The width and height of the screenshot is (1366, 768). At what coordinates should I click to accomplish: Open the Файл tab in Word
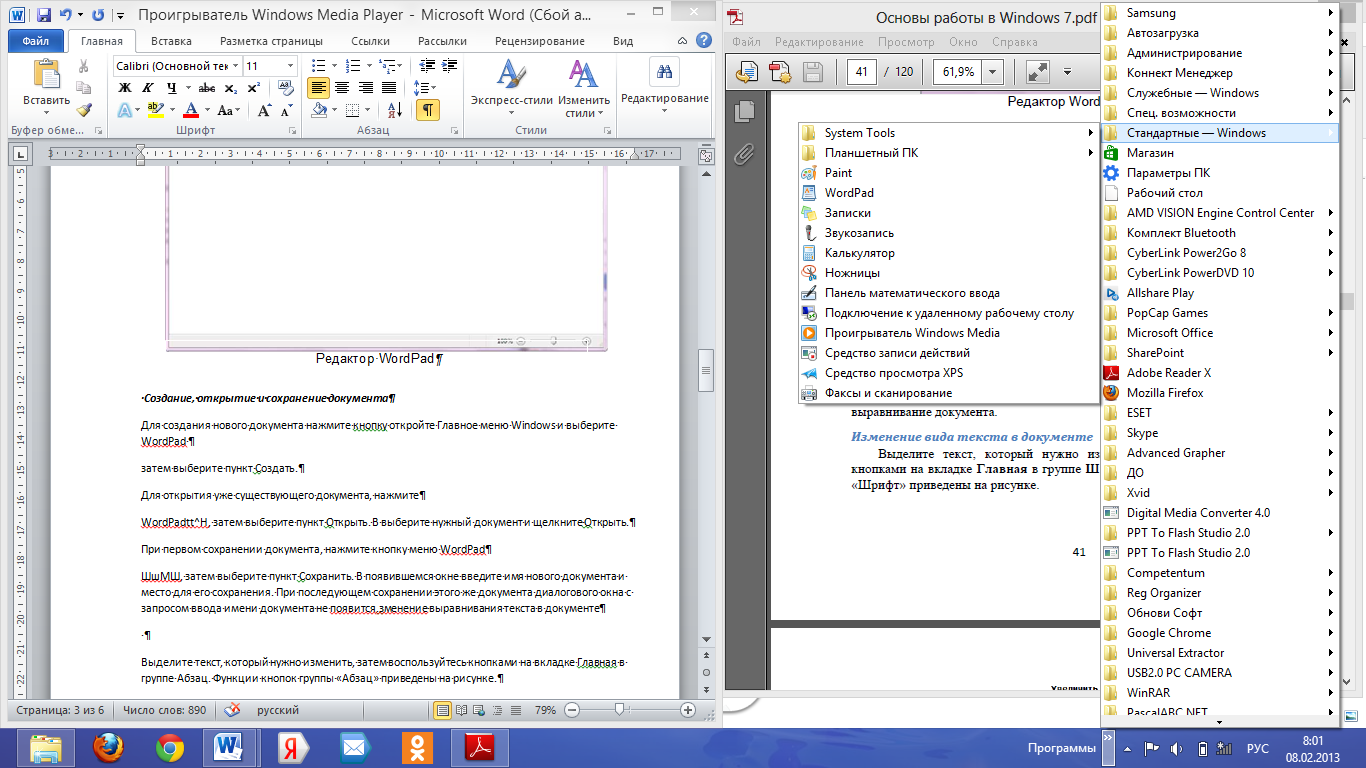click(35, 41)
